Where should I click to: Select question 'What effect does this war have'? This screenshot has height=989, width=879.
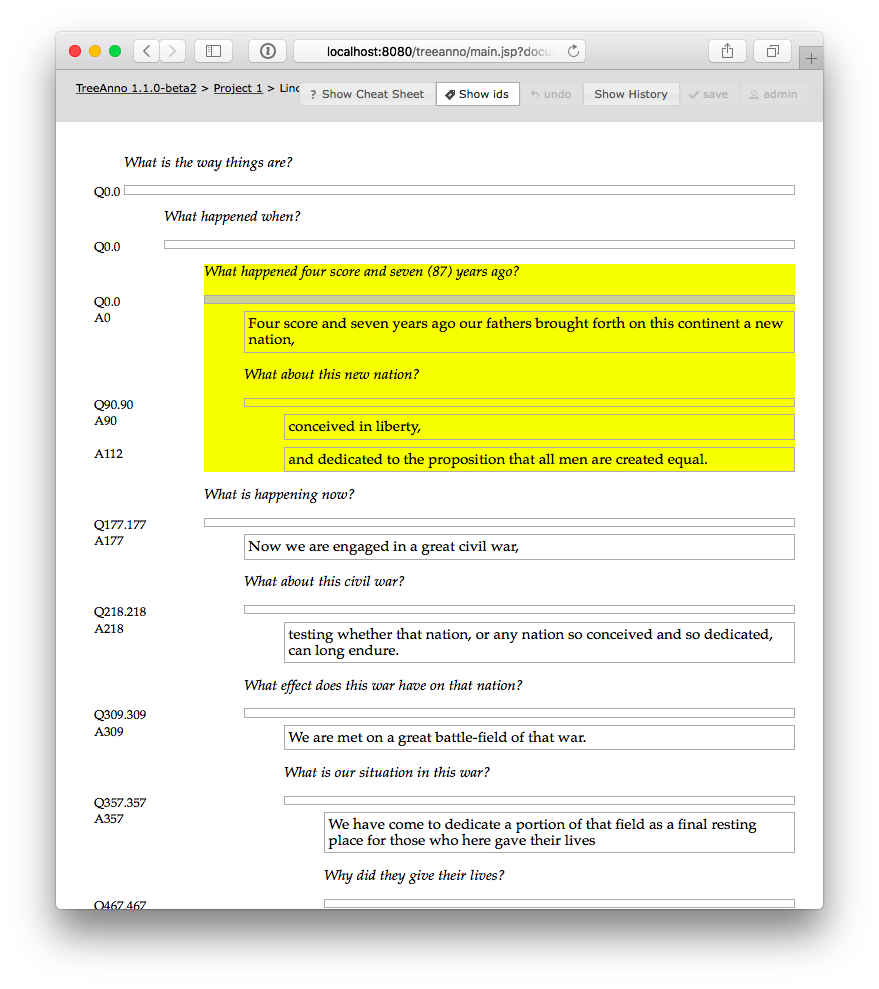[x=383, y=686]
